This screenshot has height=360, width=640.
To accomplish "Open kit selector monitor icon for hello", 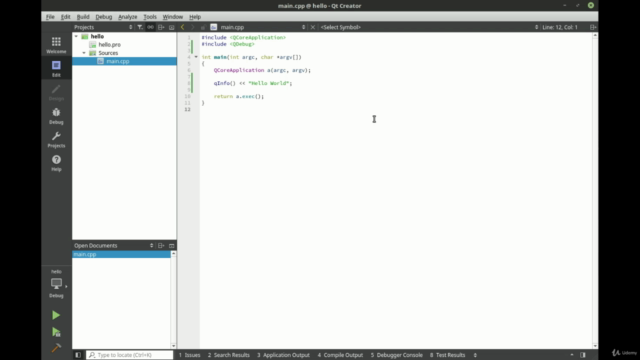I will coord(56,284).
